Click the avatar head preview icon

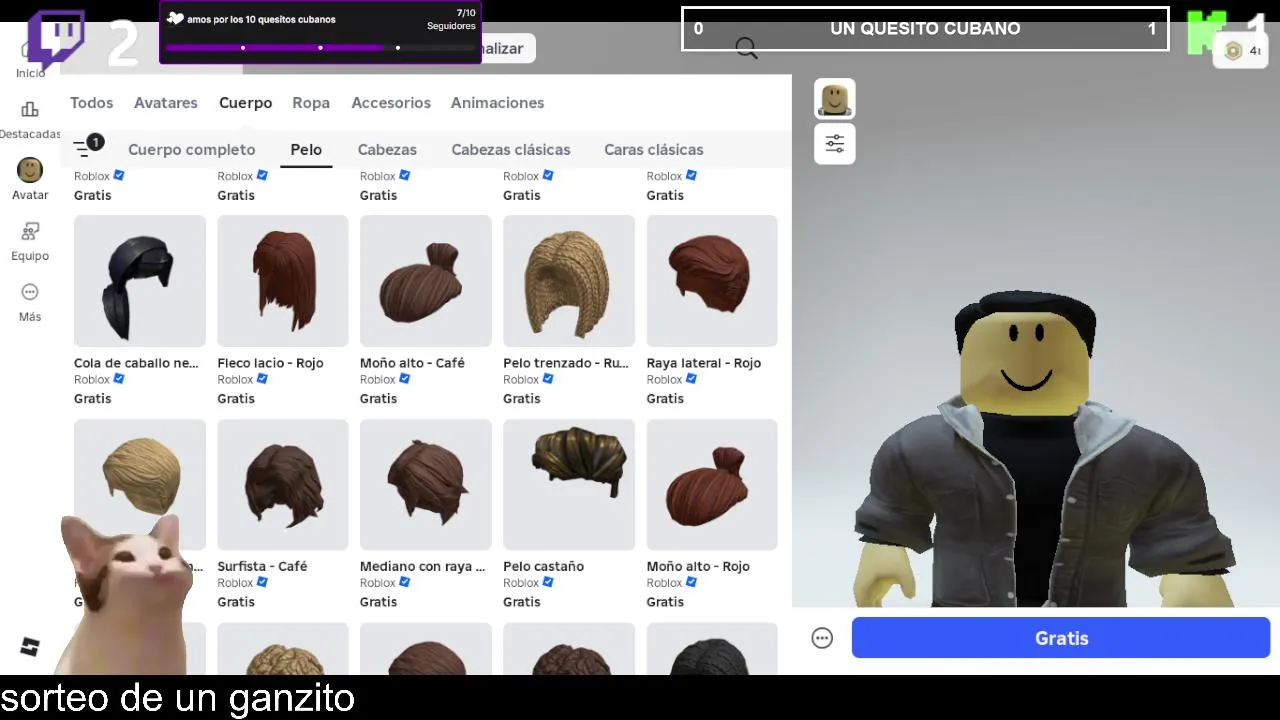tap(835, 99)
